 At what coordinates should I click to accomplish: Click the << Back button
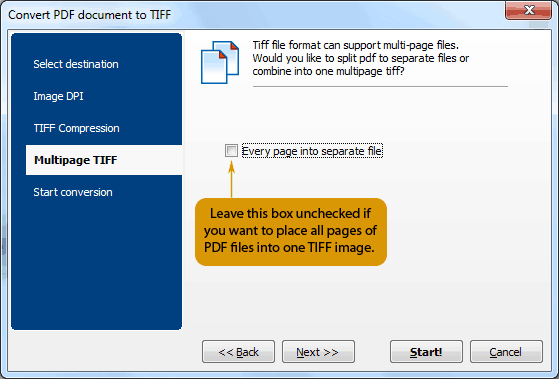pos(238,352)
